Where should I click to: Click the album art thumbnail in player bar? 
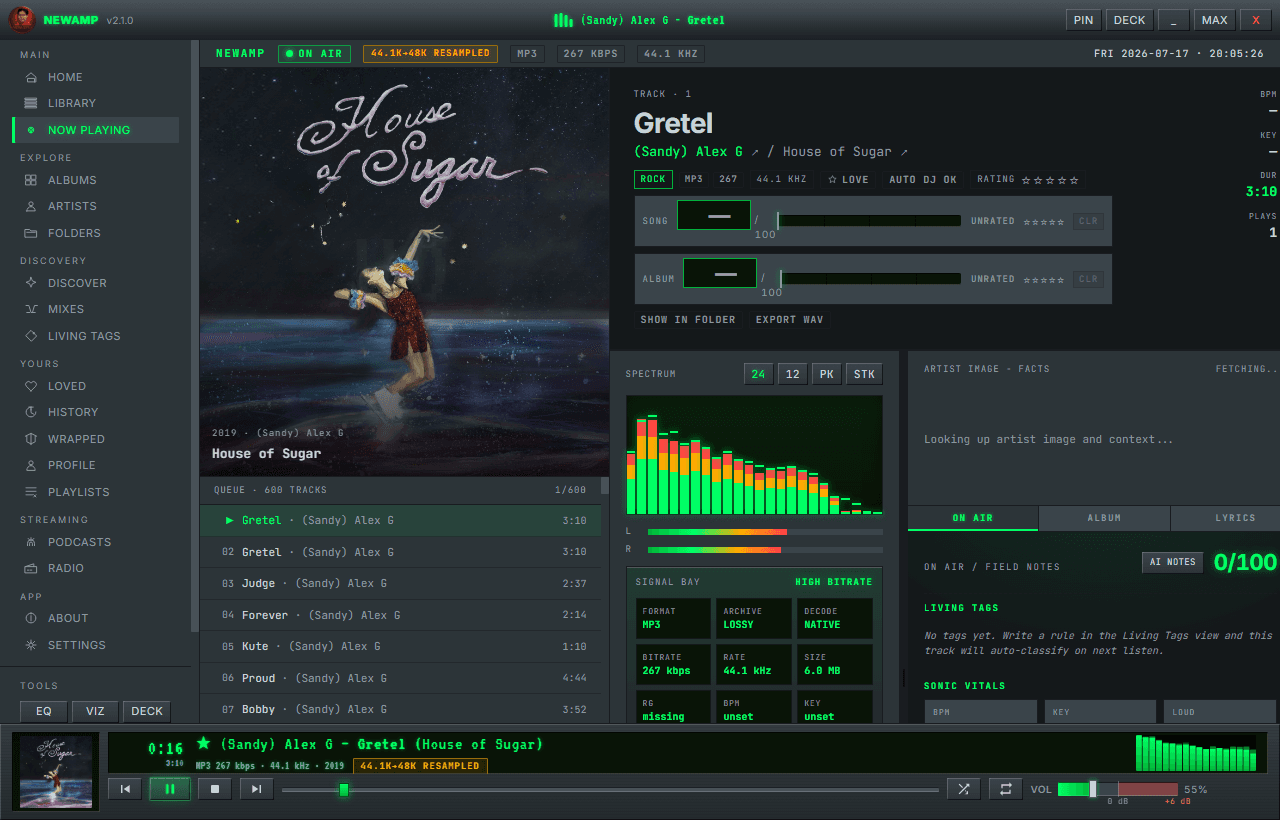click(56, 771)
